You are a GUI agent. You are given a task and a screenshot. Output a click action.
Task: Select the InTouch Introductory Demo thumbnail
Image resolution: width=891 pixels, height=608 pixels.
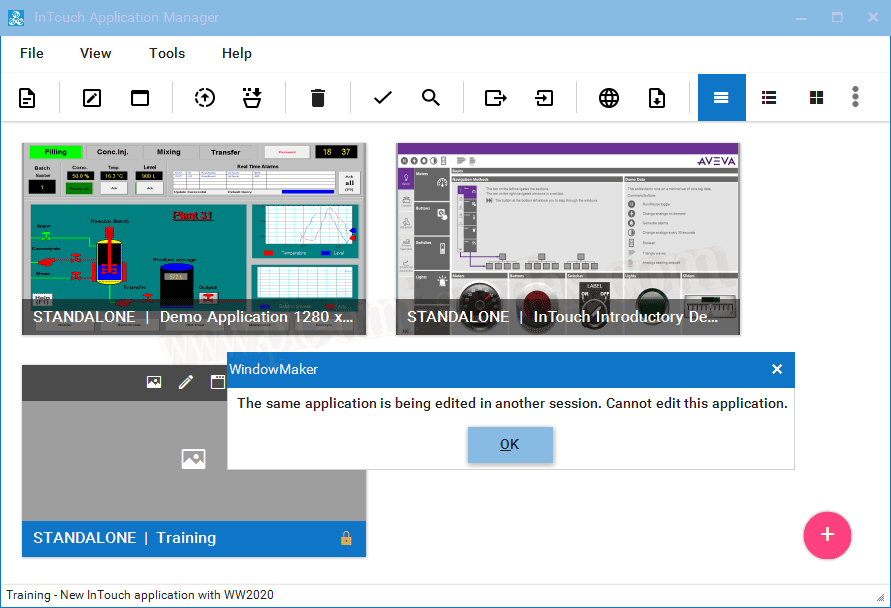568,238
